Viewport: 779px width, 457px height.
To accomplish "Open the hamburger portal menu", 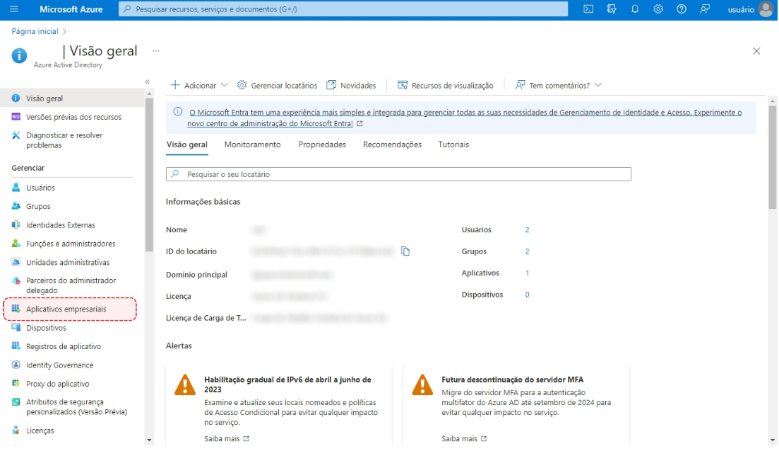I will tap(14, 9).
